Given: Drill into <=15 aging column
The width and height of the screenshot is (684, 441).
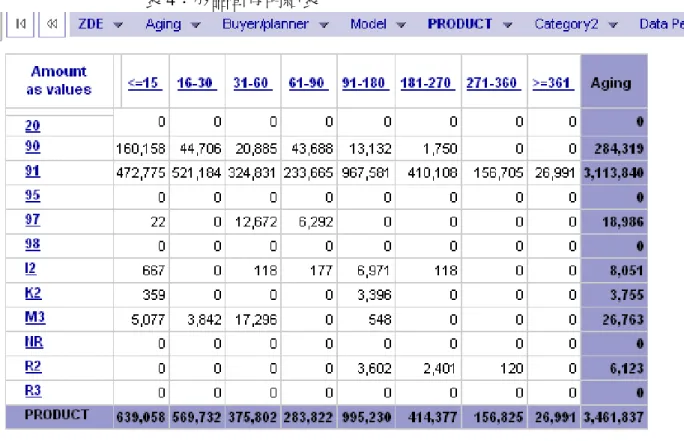Looking at the screenshot, I should 144,83.
